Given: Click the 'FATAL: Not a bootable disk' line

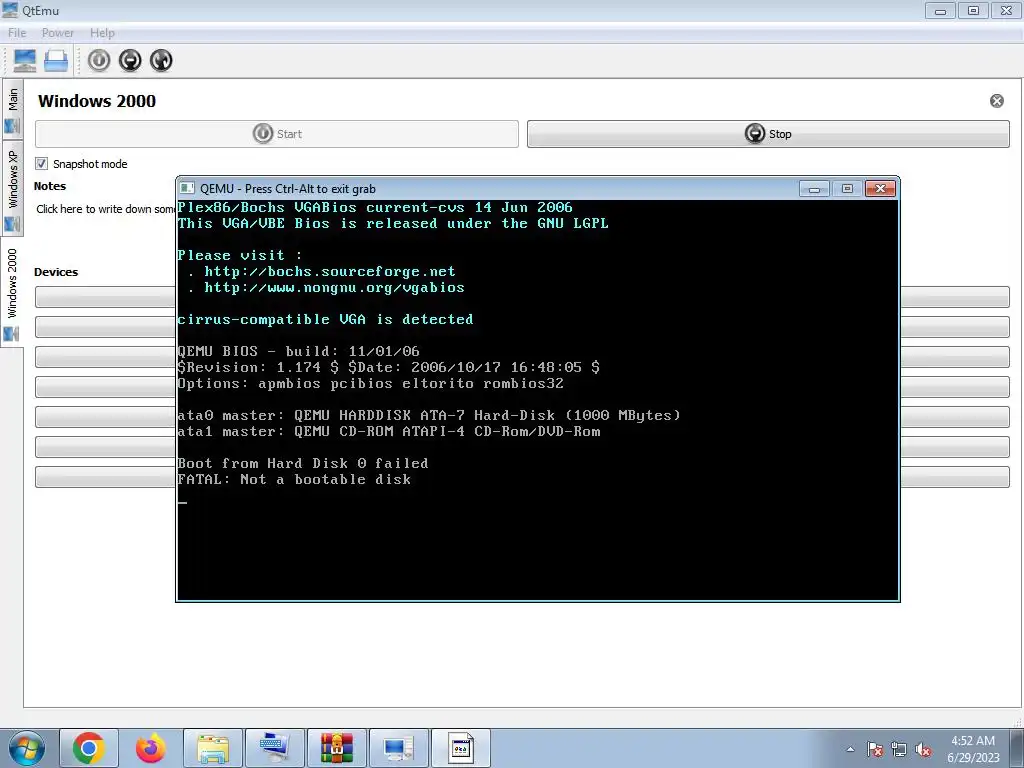Looking at the screenshot, I should pos(295,479).
